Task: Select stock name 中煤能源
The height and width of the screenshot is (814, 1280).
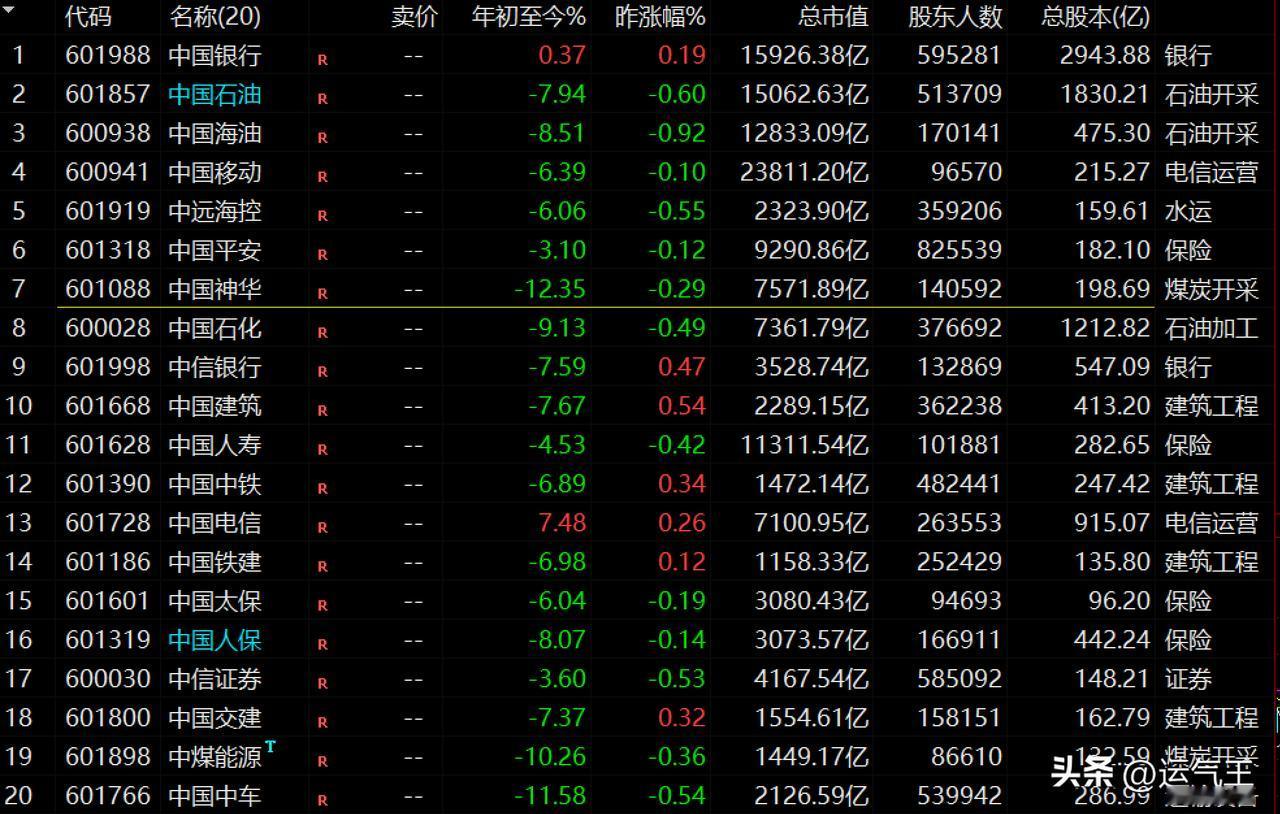Action: point(215,757)
